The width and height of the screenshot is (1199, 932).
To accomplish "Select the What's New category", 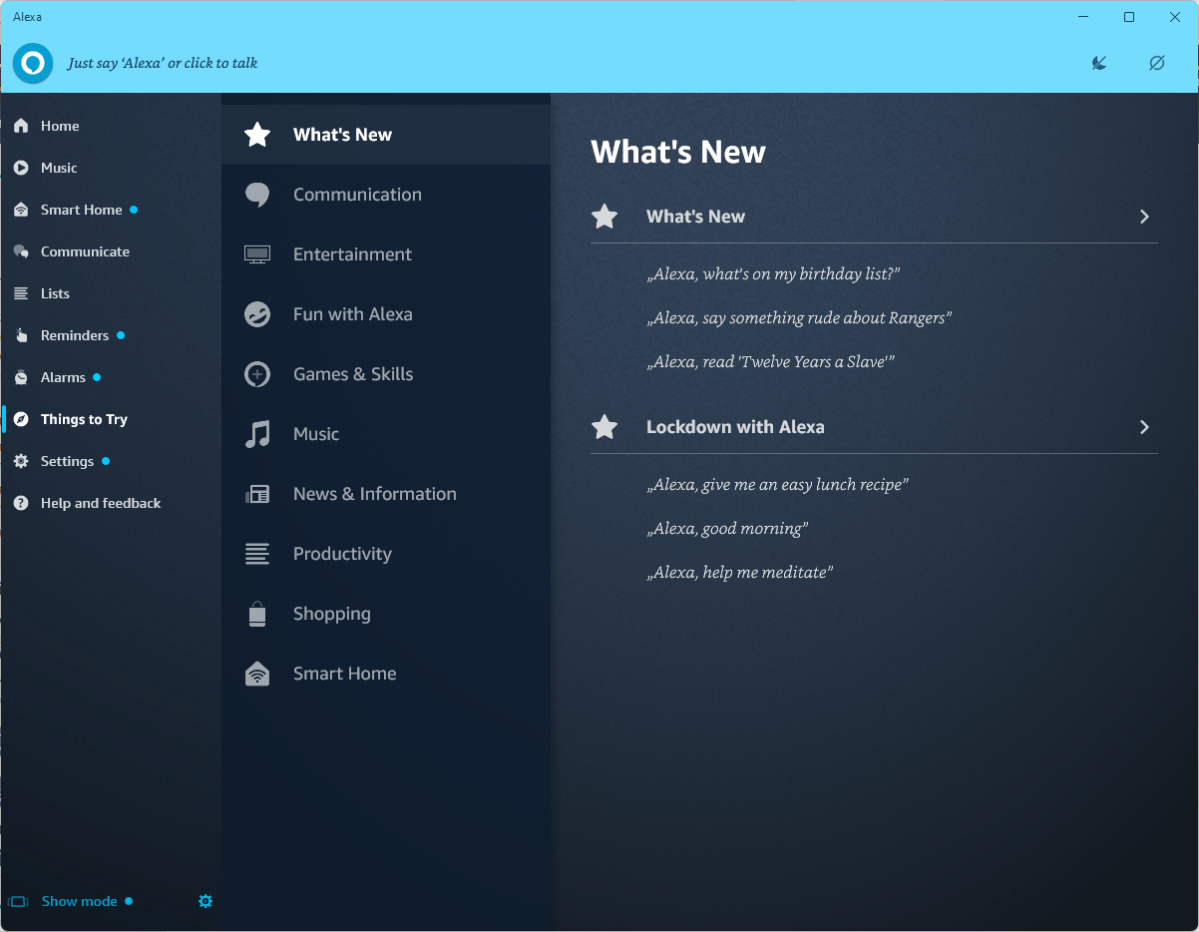I will pyautogui.click(x=386, y=135).
